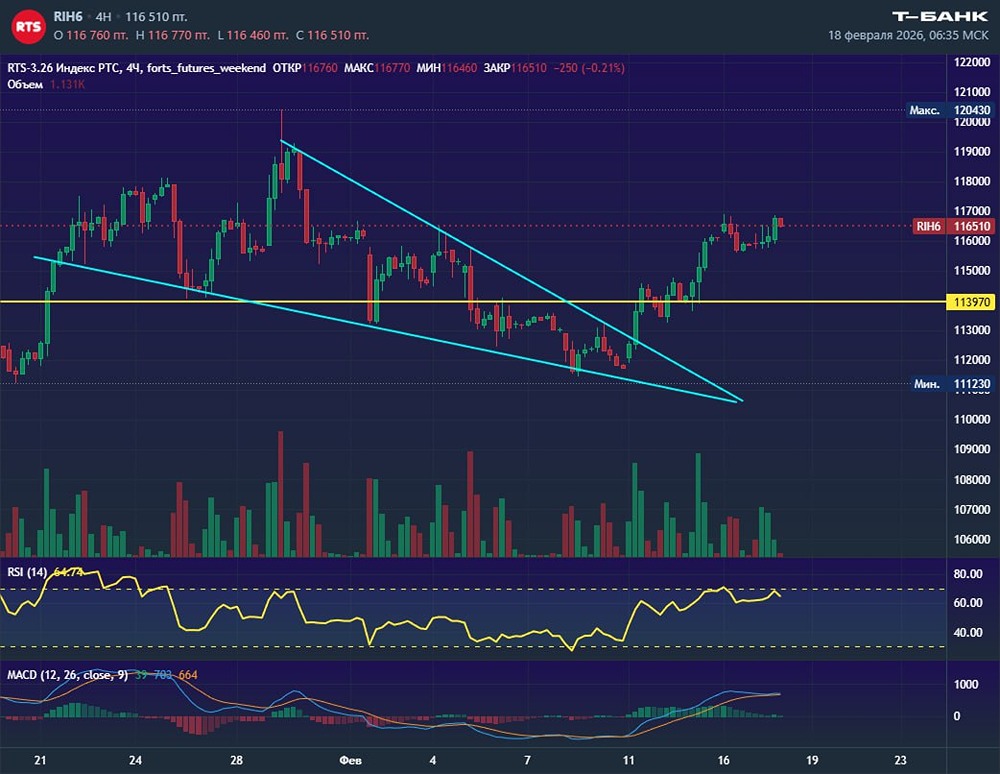Select the ЗАКР 116510 value in legend
The height and width of the screenshot is (774, 1000).
[515, 68]
